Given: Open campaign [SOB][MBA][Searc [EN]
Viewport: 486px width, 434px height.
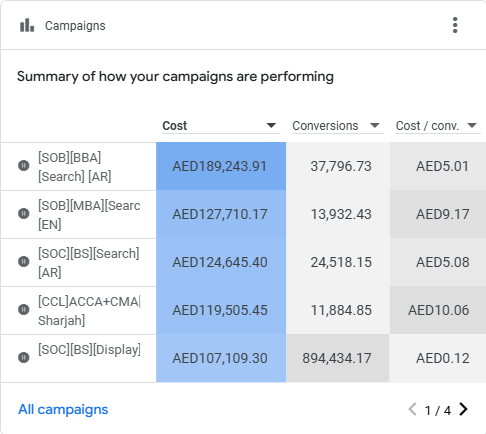Looking at the screenshot, I should (x=89, y=215).
